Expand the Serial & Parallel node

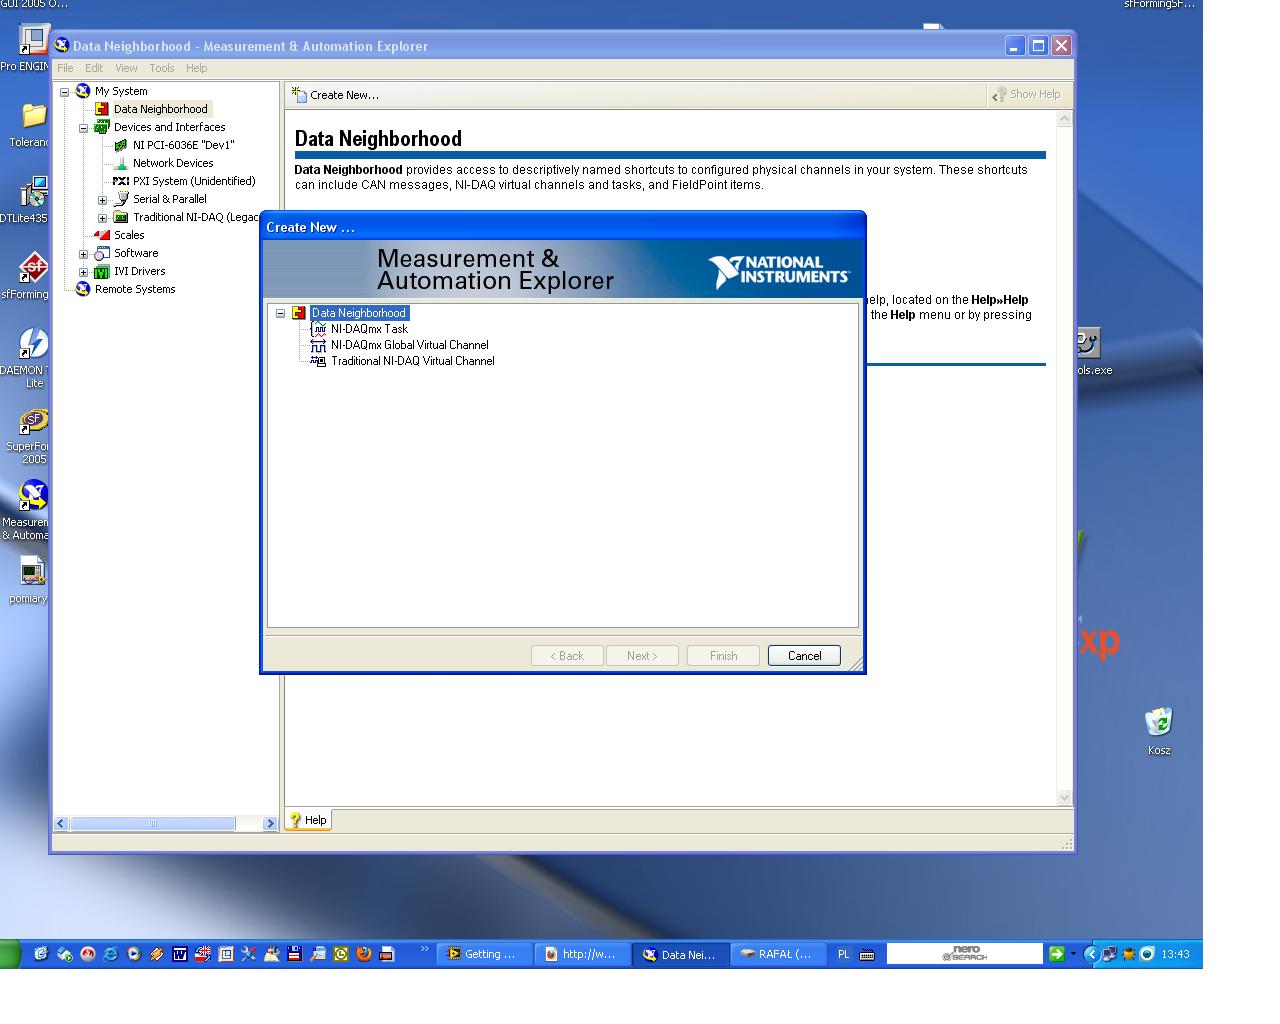(x=103, y=199)
